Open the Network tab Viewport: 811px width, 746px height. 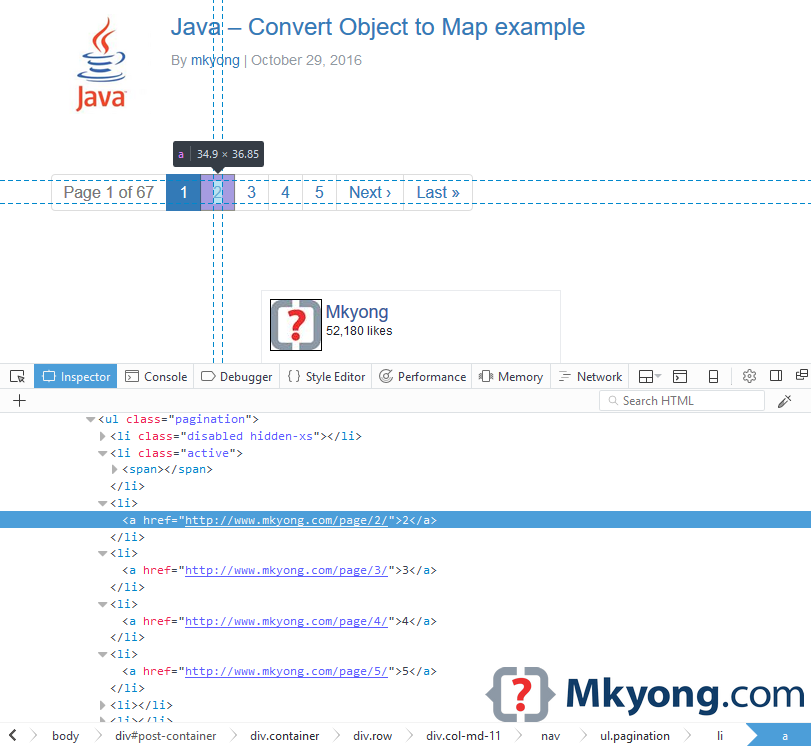590,377
